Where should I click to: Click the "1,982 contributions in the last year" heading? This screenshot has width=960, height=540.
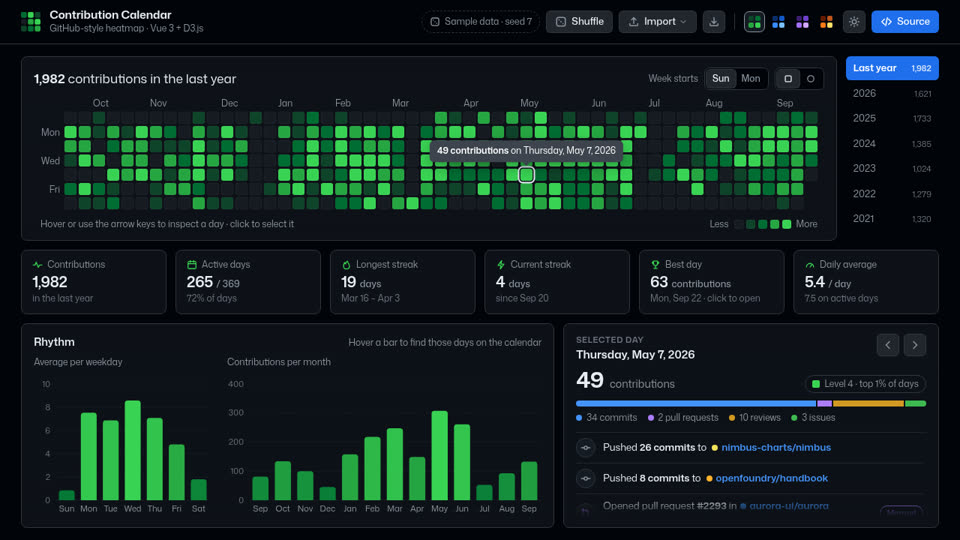pos(135,79)
